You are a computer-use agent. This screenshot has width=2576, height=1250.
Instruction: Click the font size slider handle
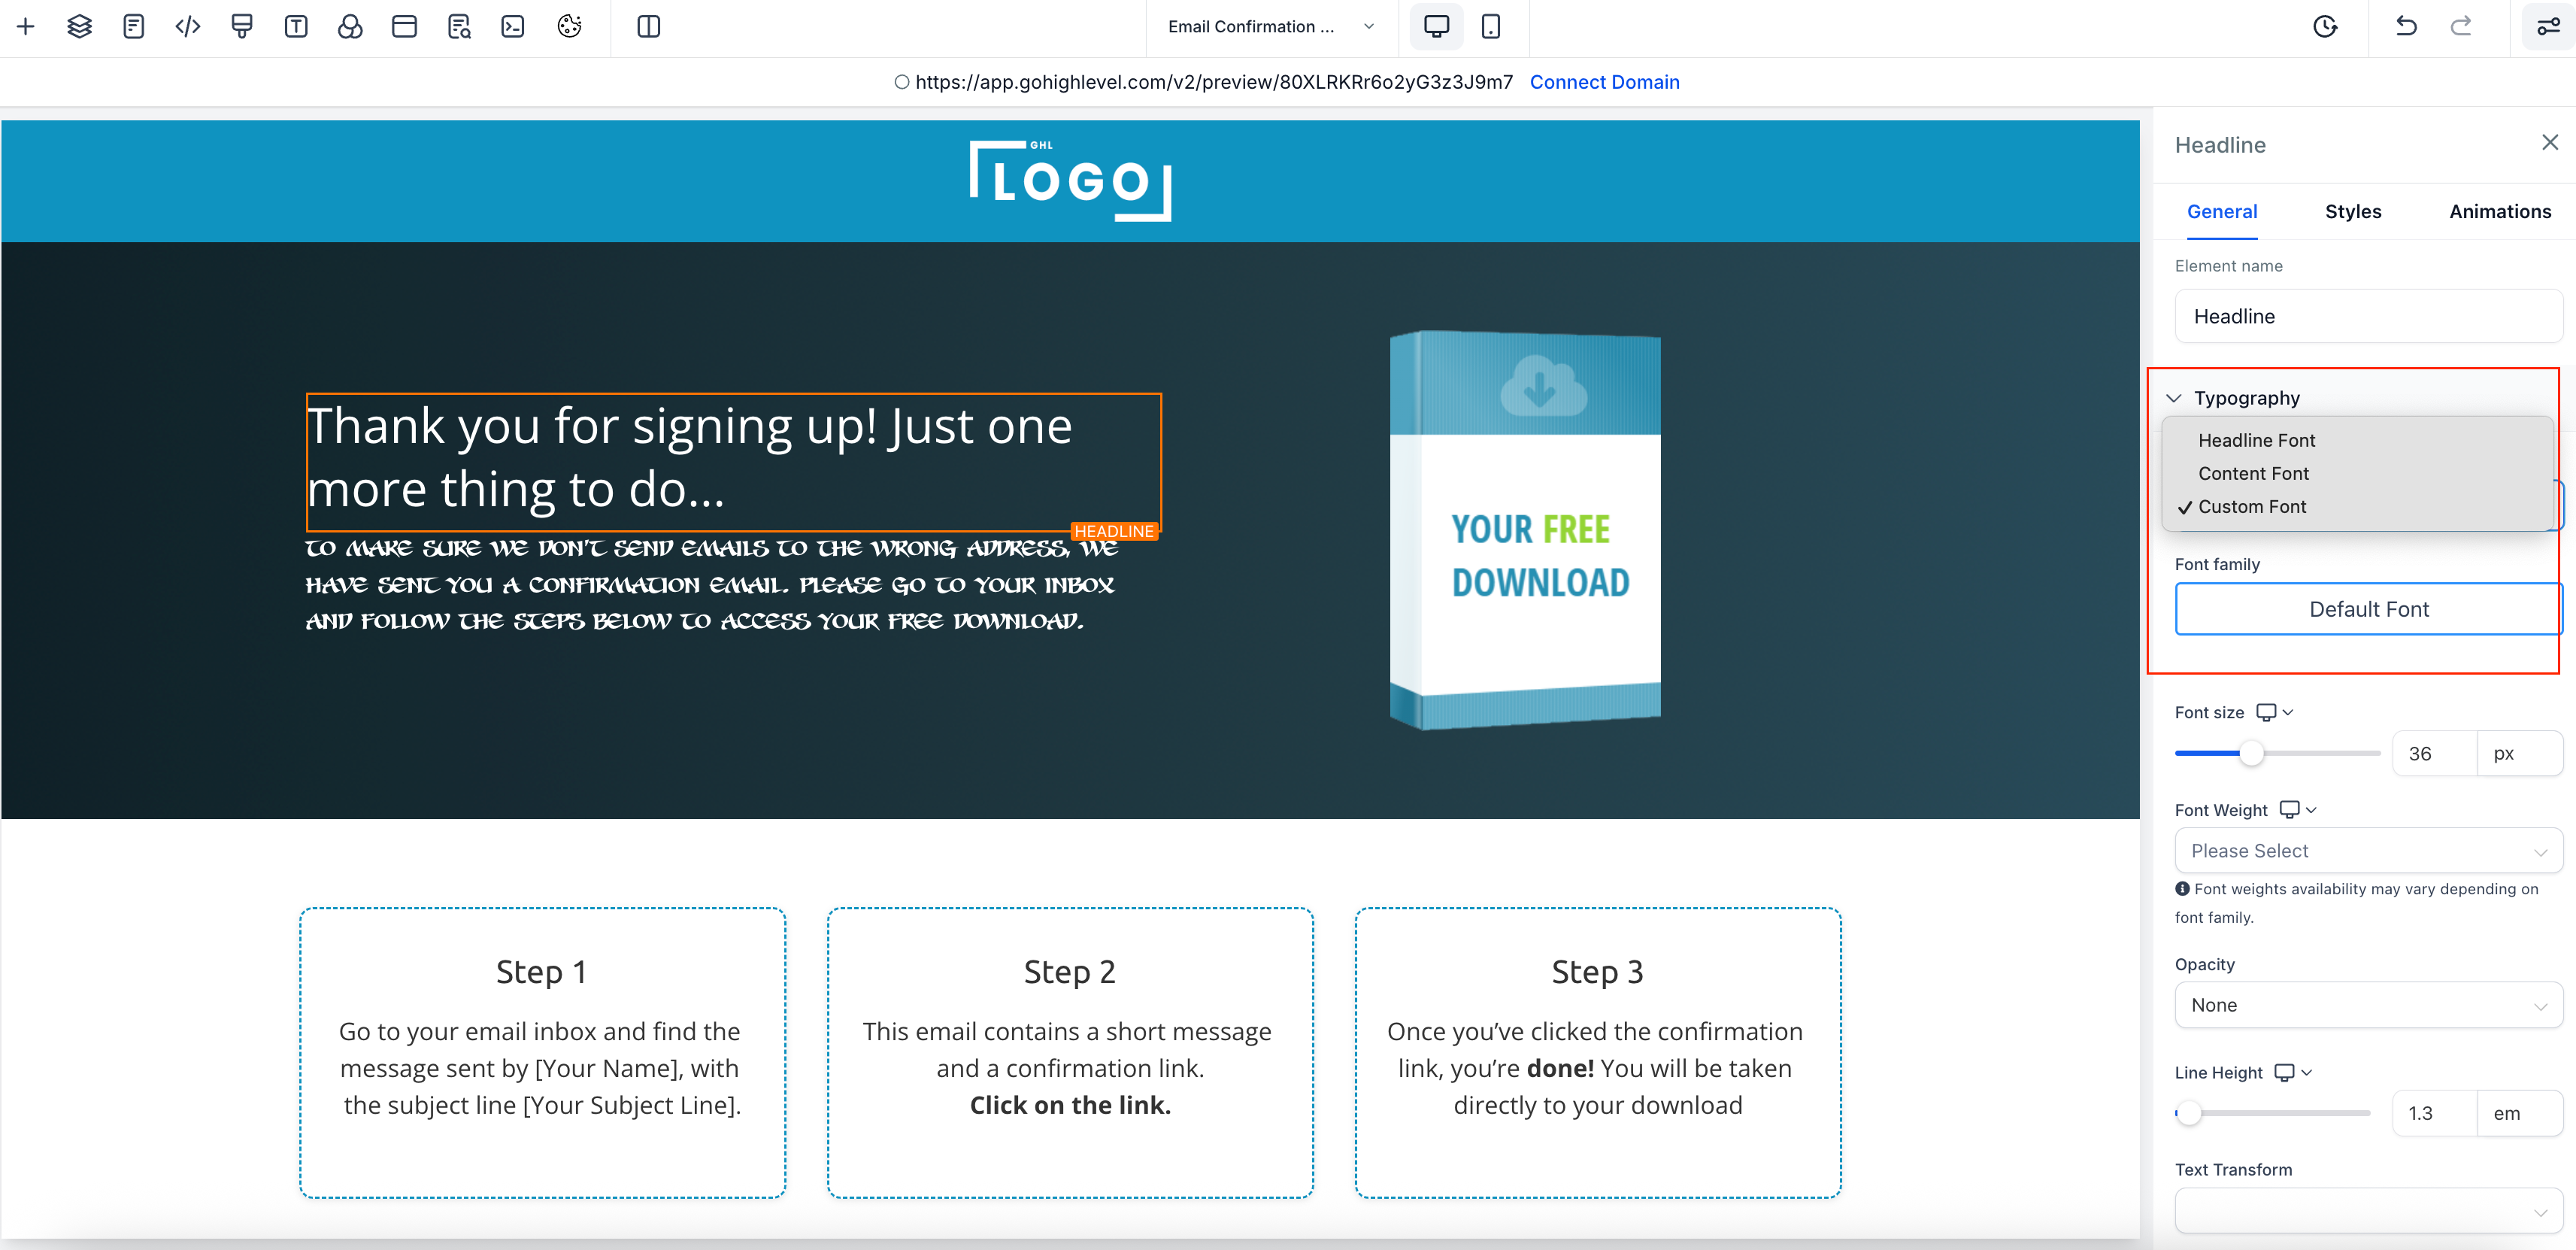(2251, 754)
